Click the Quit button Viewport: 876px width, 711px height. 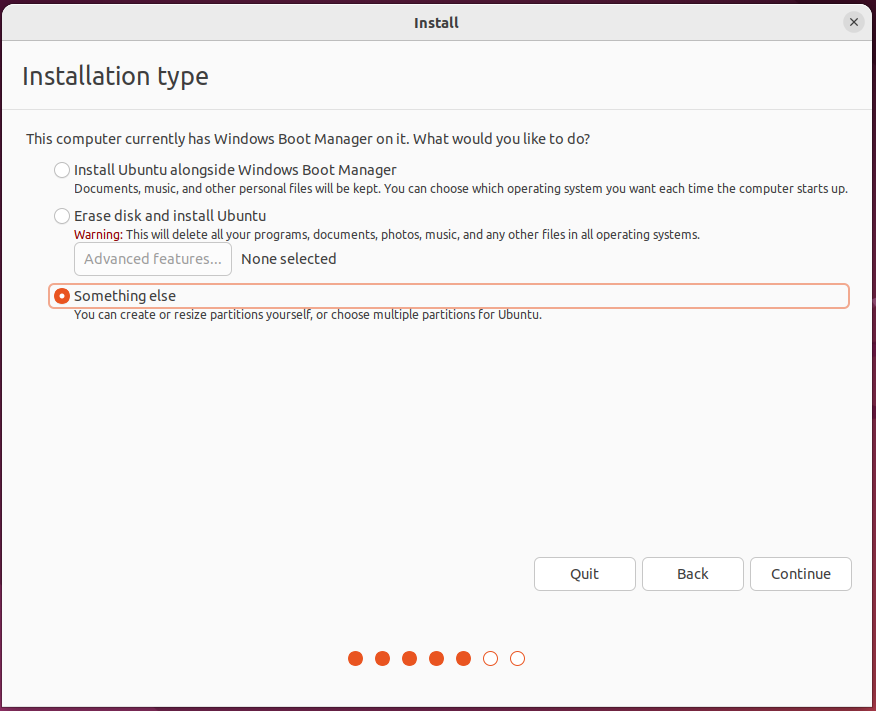coord(584,574)
